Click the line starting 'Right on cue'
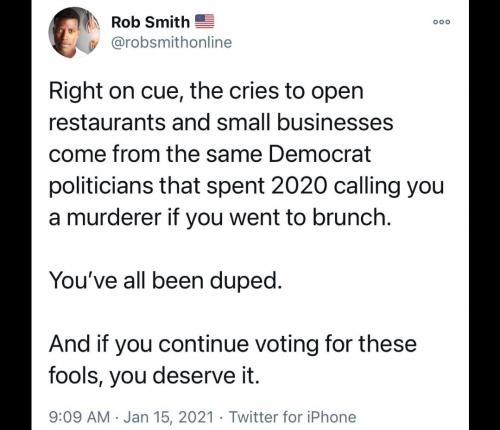This screenshot has width=500, height=430. (206, 91)
